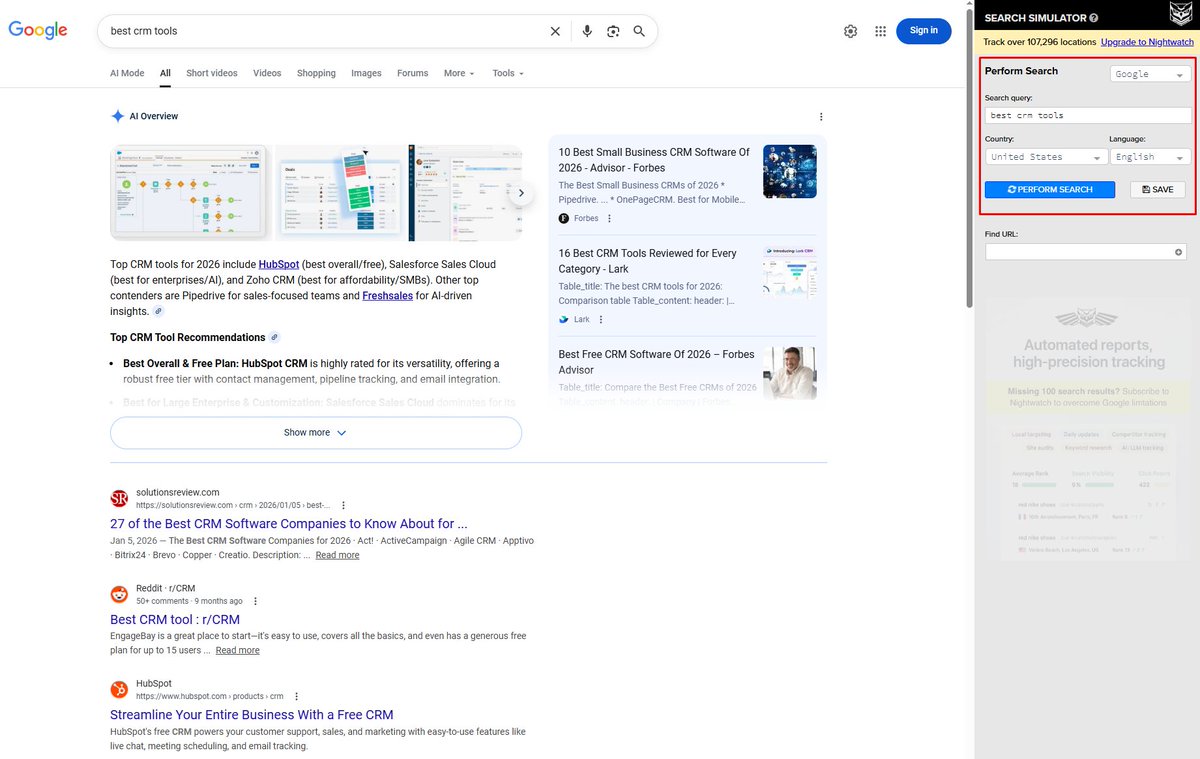Image resolution: width=1200 pixels, height=759 pixels.
Task: Switch to Videos tab
Action: tap(267, 73)
